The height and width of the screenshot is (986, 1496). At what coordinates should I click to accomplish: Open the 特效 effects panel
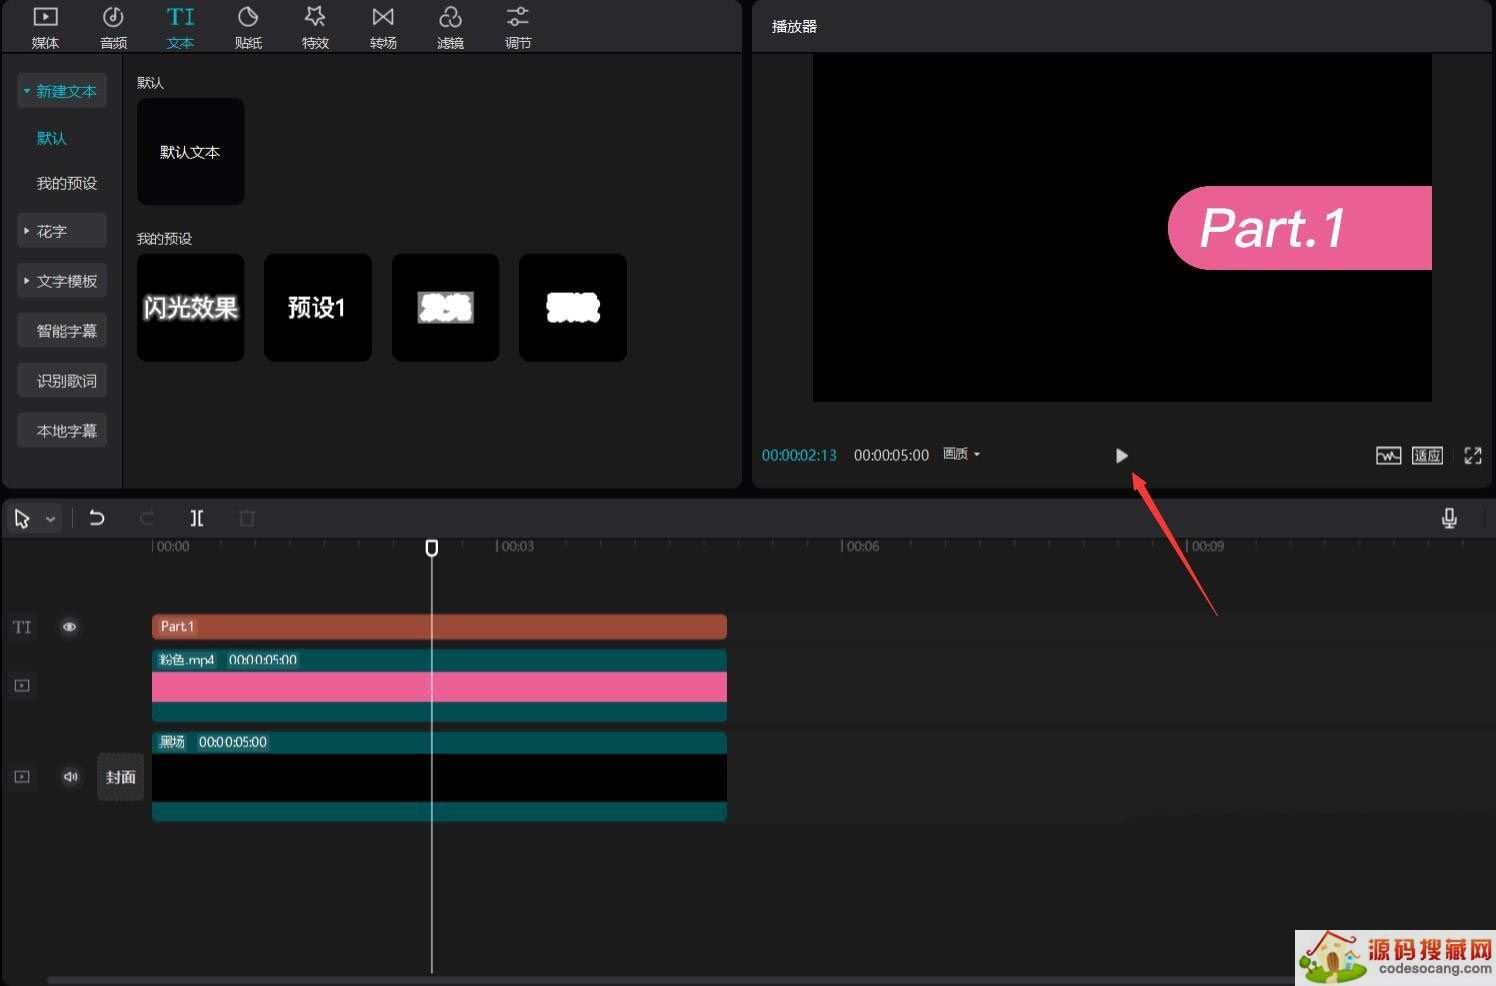pos(315,27)
